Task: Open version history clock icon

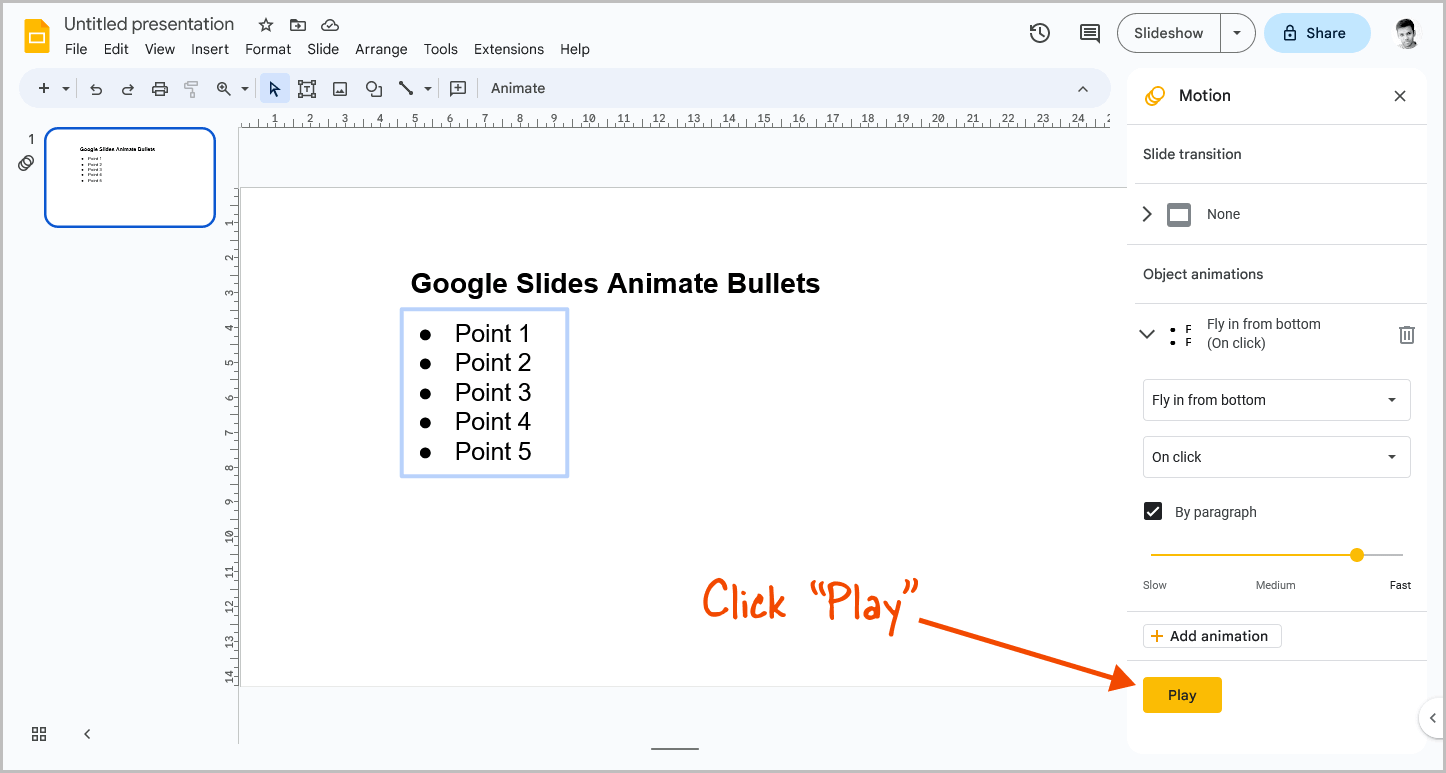Action: pos(1039,33)
